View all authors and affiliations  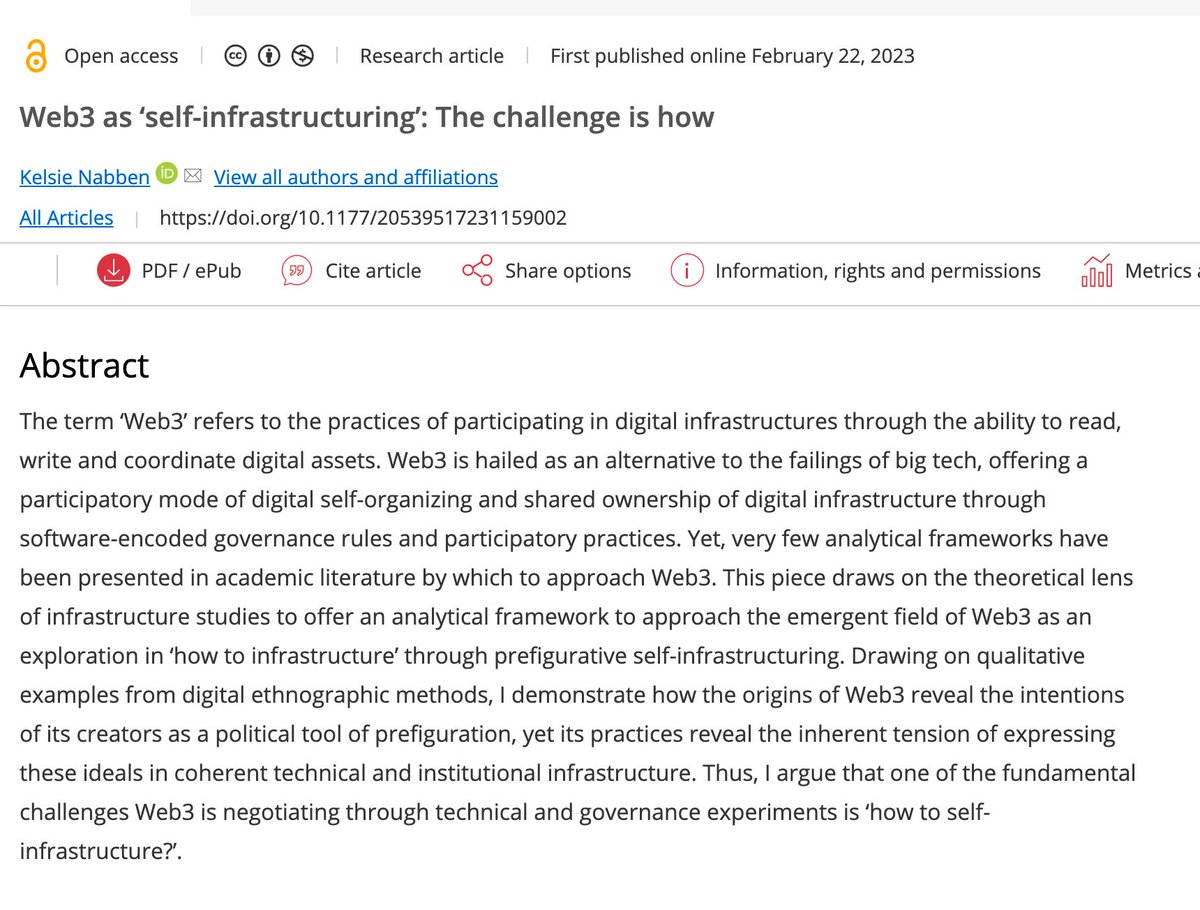click(x=356, y=177)
